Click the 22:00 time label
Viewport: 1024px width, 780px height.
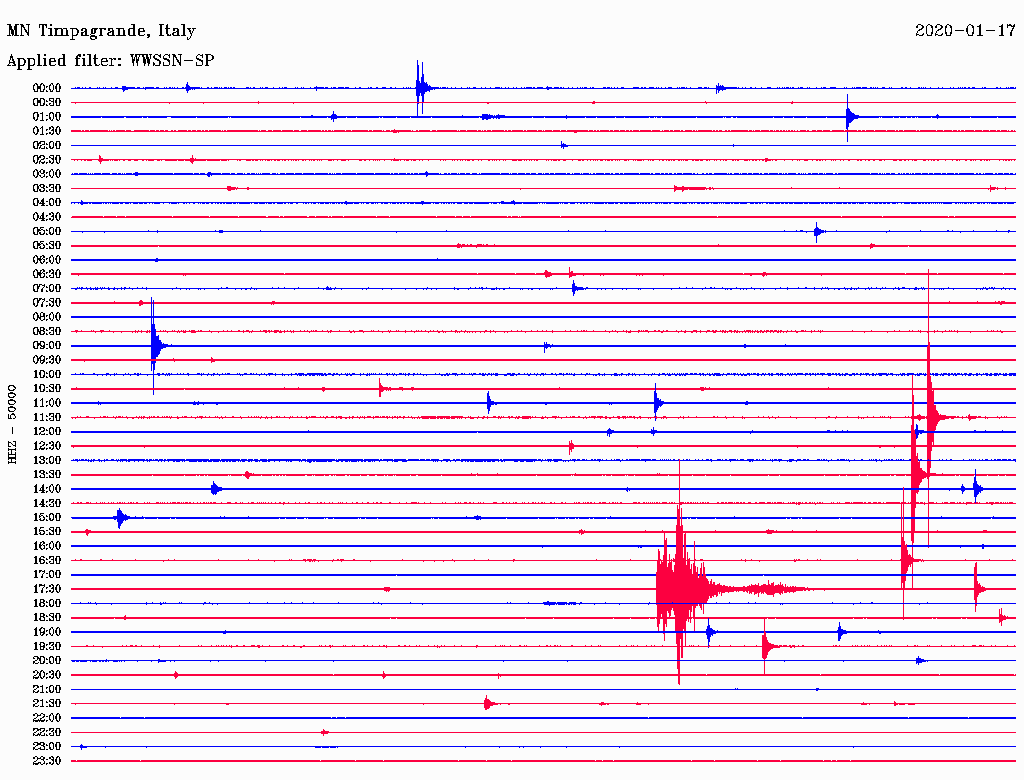pos(47,718)
